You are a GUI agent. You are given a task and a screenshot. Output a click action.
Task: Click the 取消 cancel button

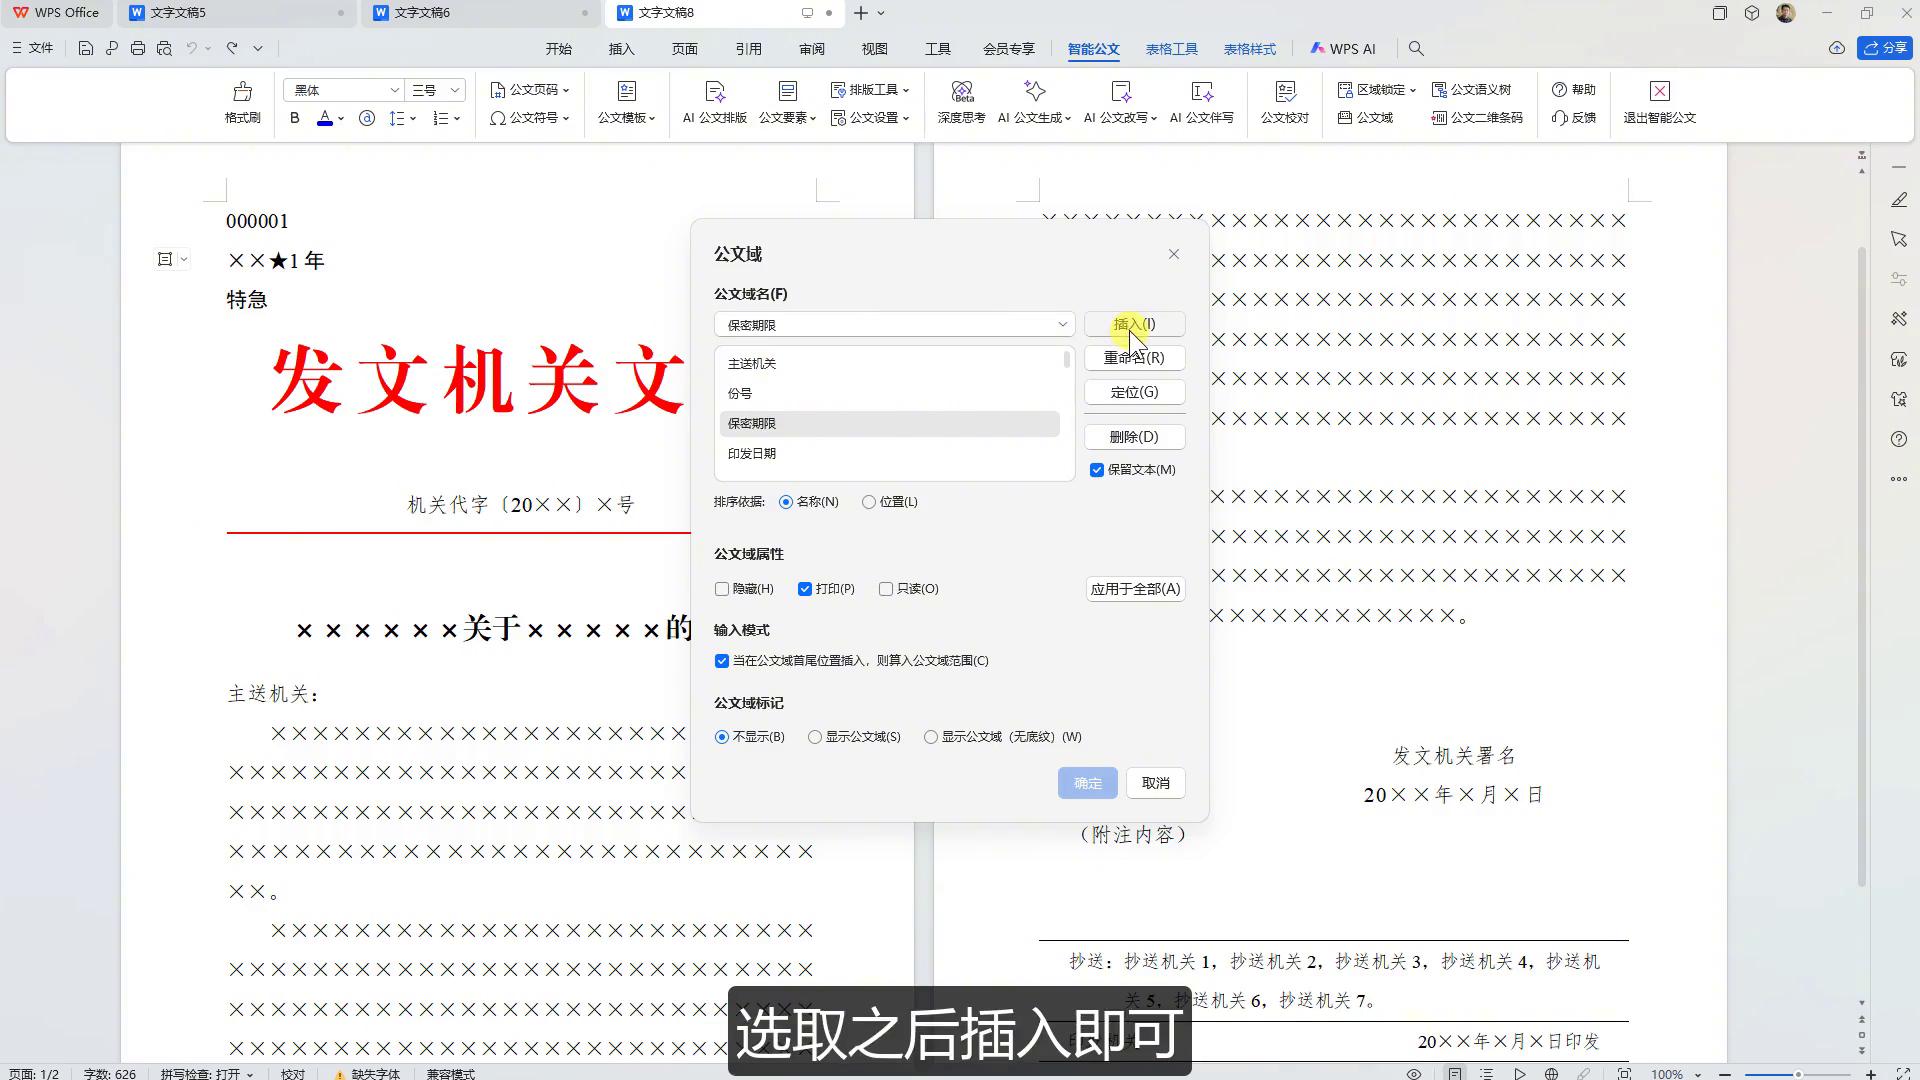(x=1155, y=783)
